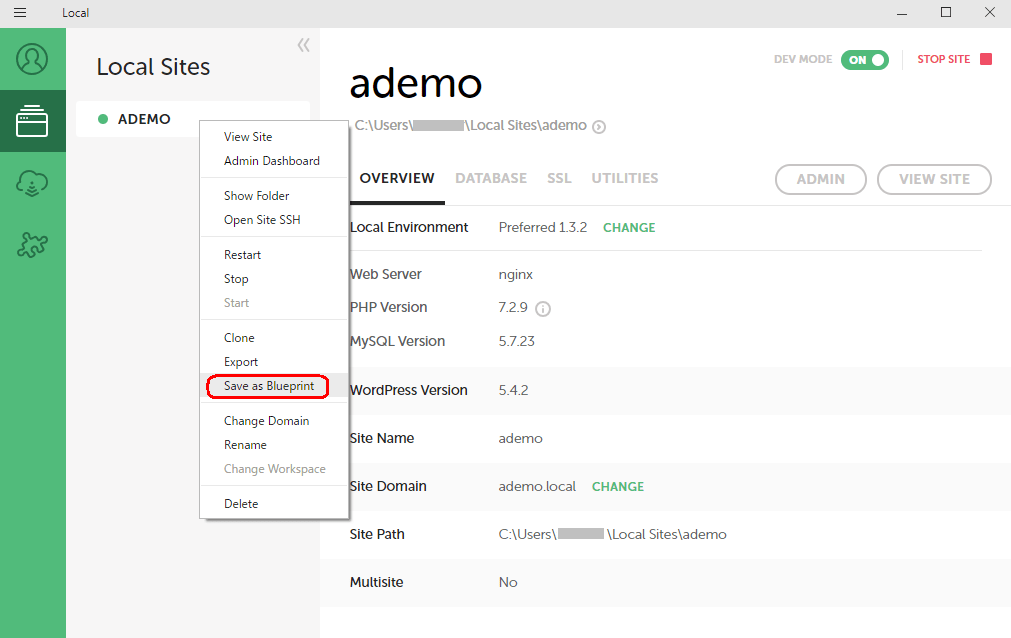This screenshot has width=1011, height=638.
Task: Click the 5.4.2 WordPress version value
Action: 513,390
